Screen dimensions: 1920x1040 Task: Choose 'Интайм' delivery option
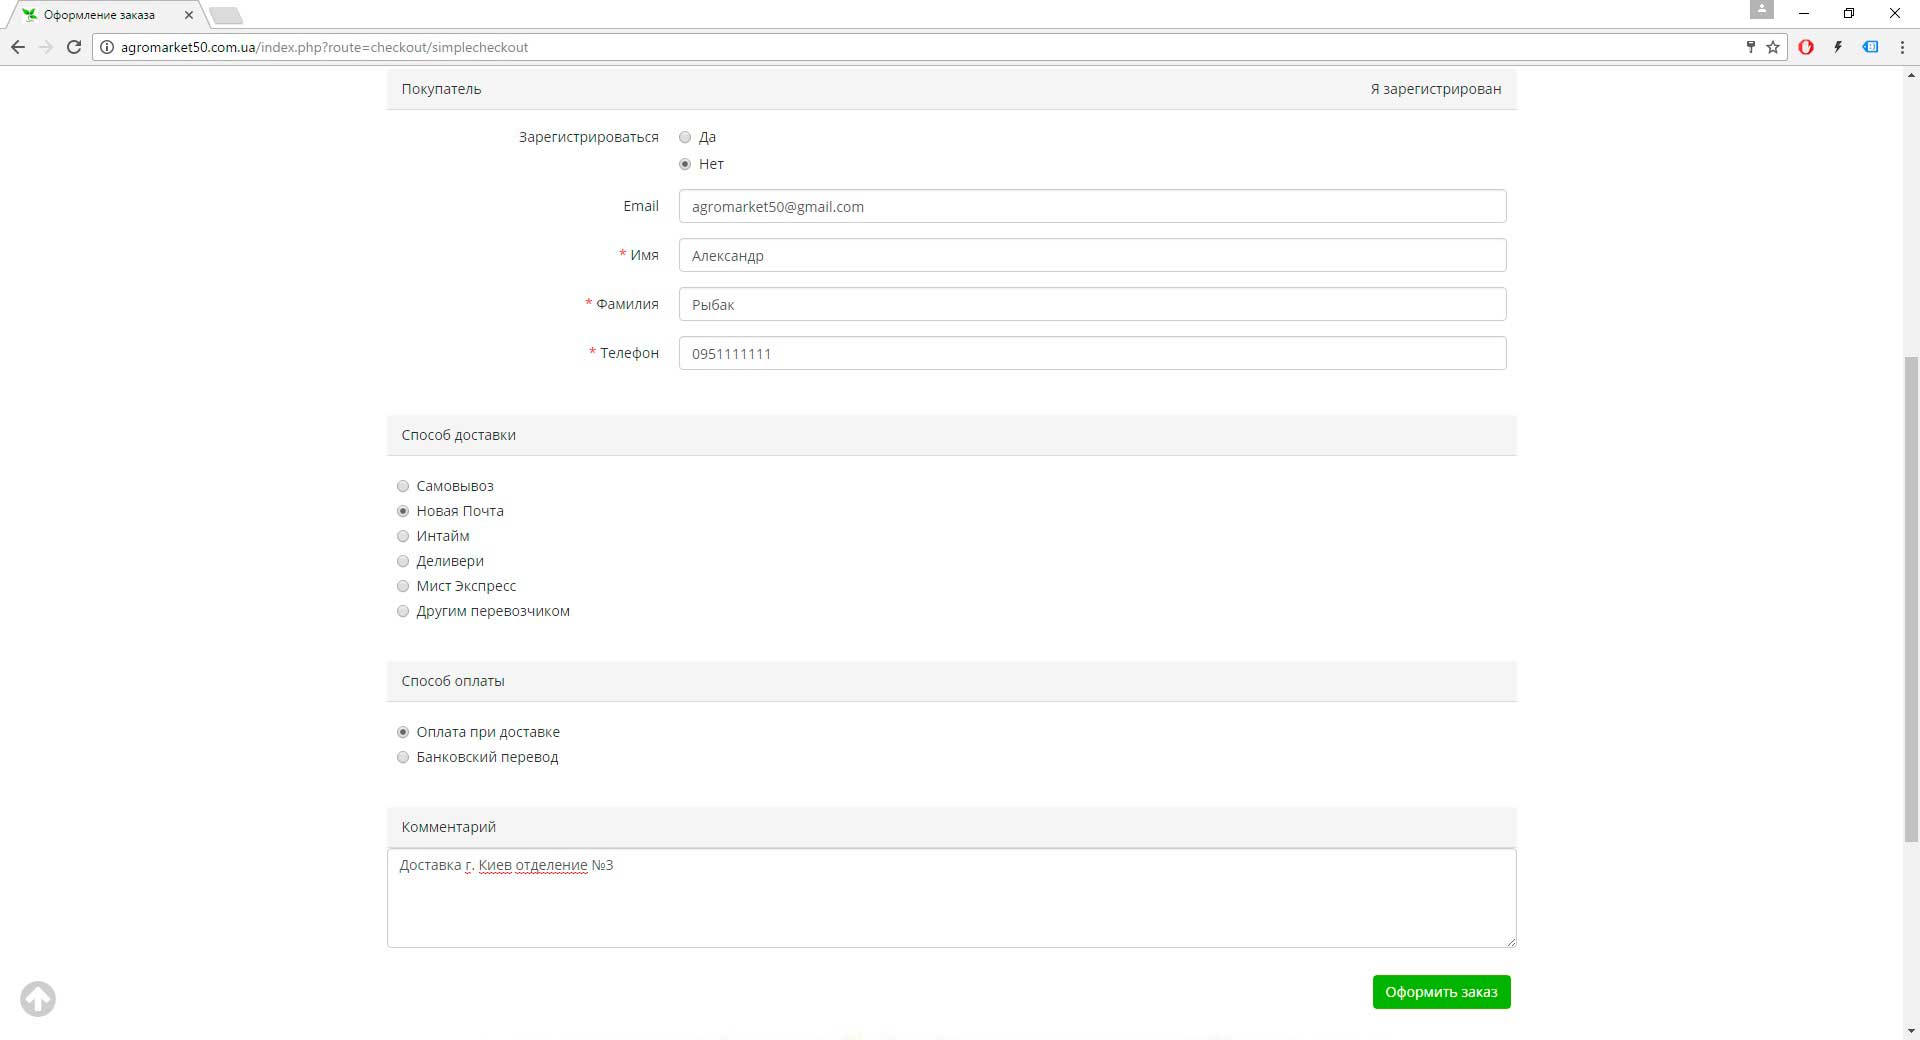point(403,536)
